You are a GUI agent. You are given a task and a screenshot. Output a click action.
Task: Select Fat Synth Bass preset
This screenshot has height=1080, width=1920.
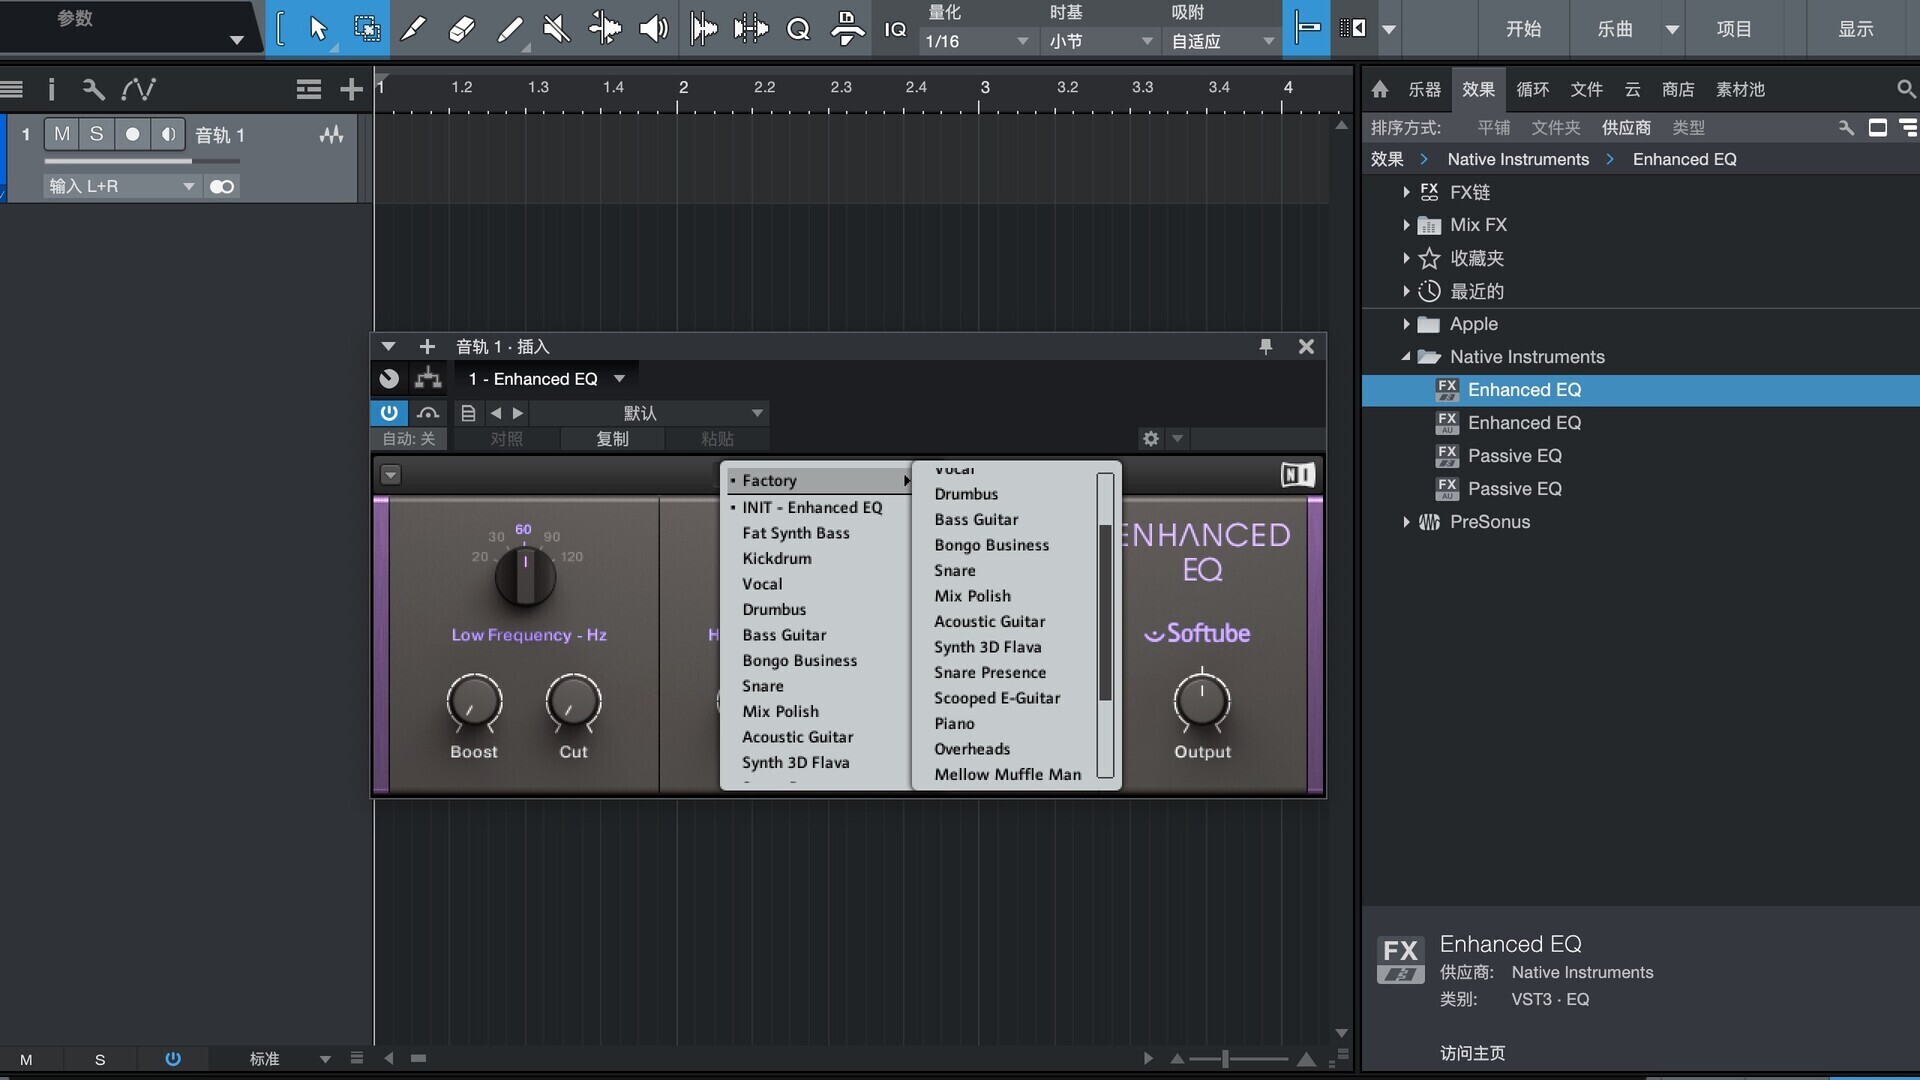[x=796, y=533]
